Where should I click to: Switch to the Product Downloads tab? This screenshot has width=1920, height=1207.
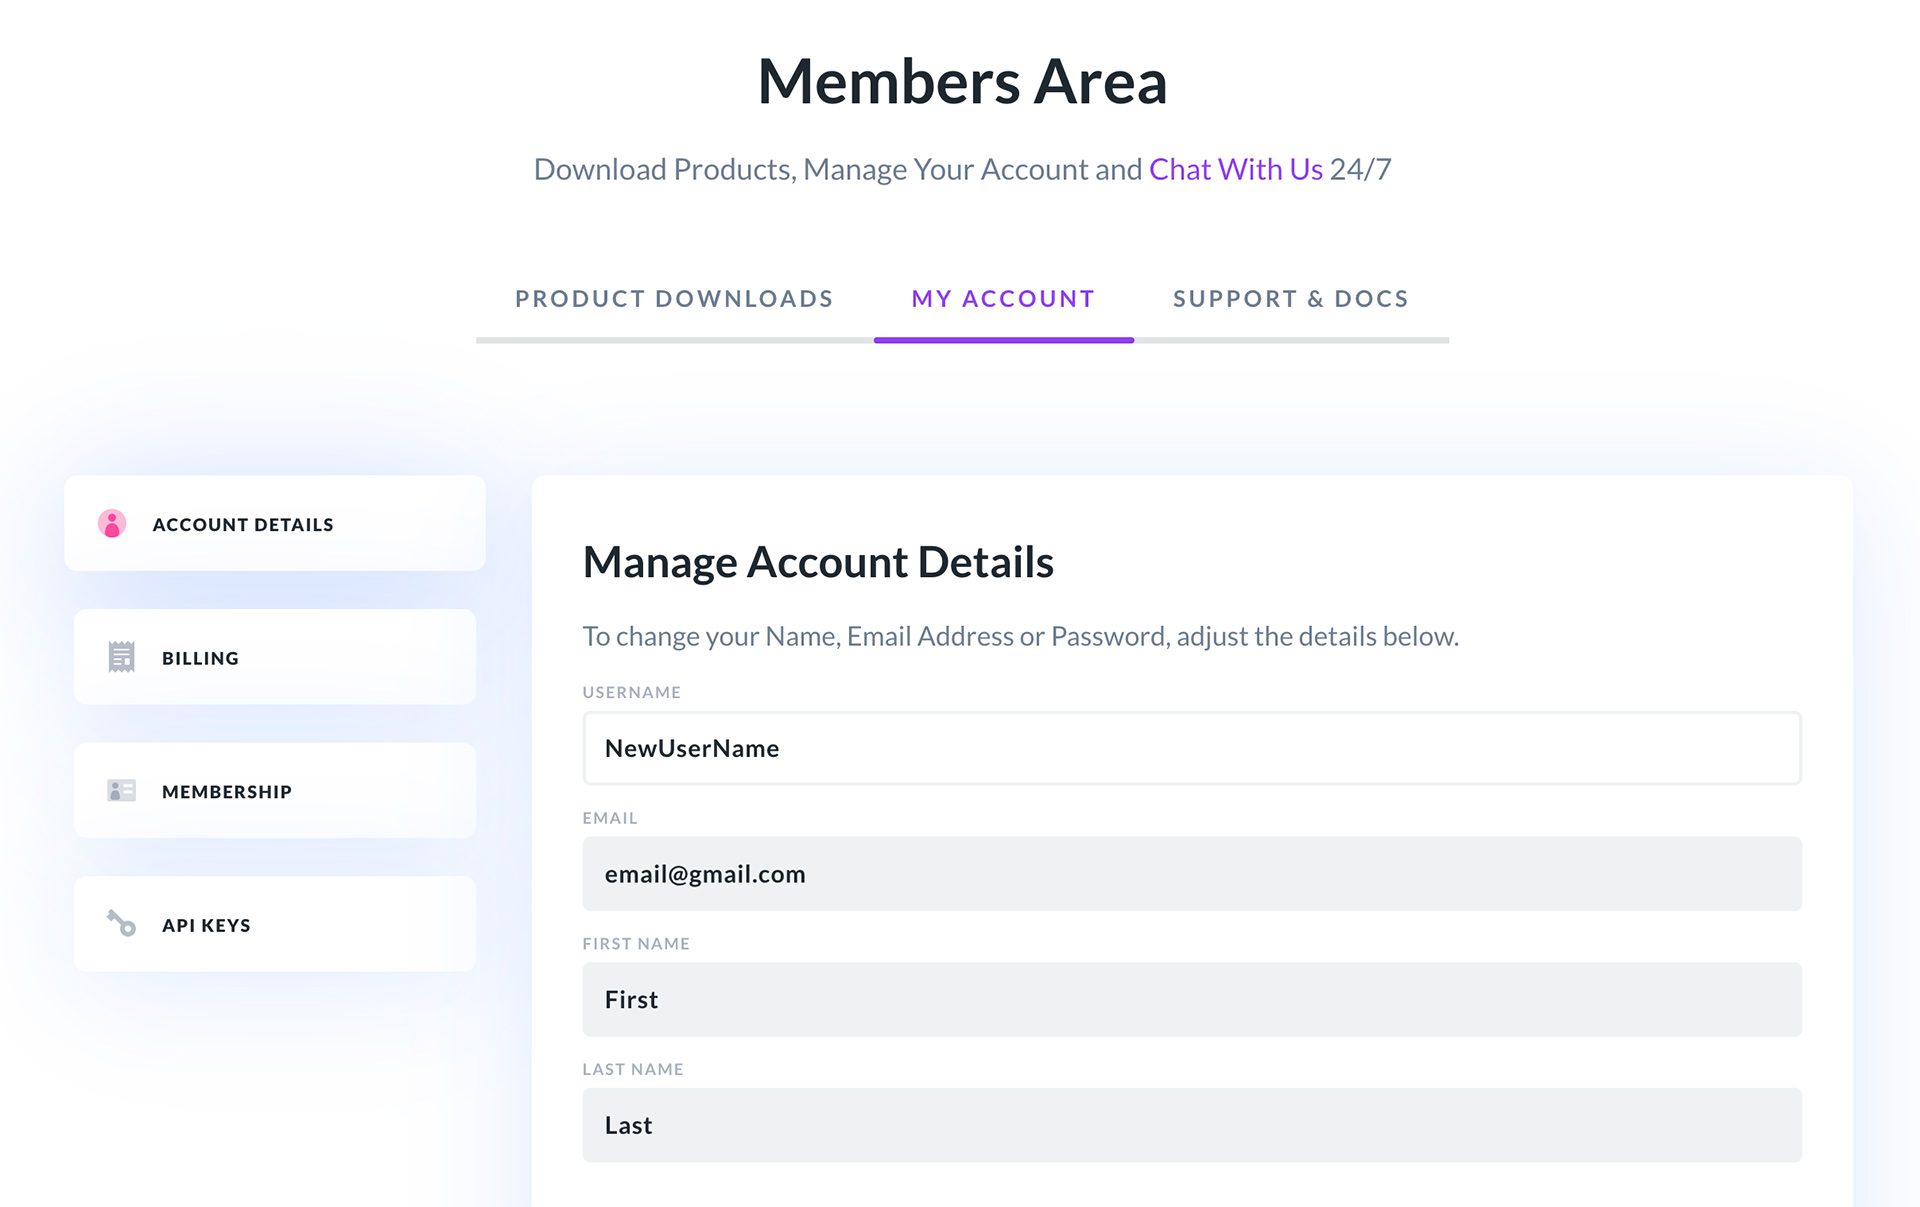click(x=674, y=299)
